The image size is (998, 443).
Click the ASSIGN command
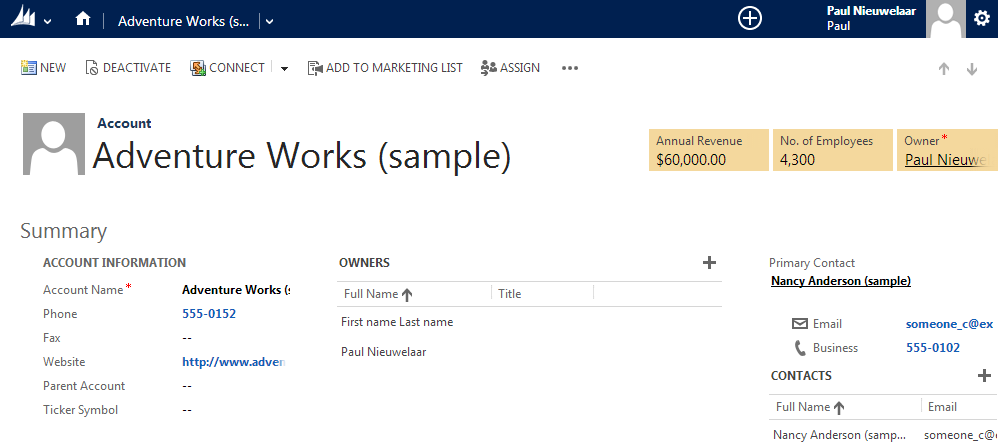pyautogui.click(x=510, y=68)
